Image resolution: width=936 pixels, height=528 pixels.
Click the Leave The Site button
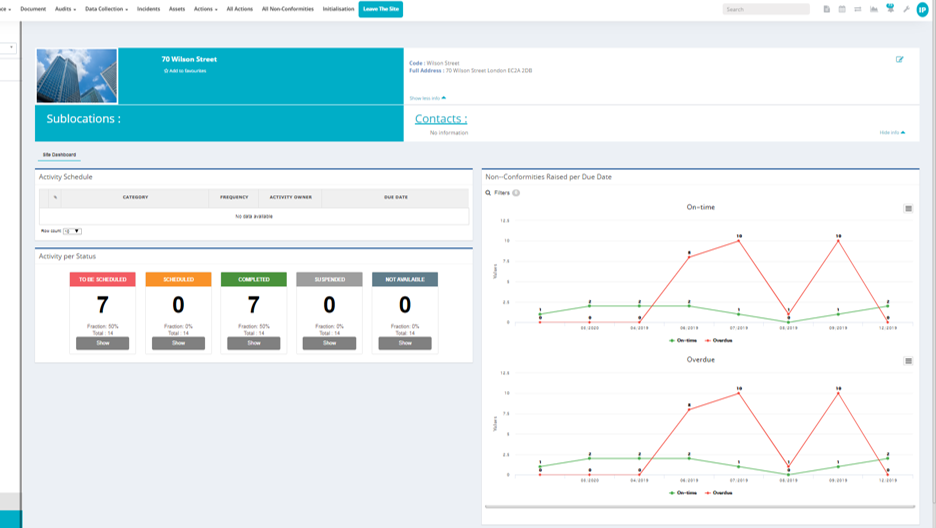click(x=381, y=9)
